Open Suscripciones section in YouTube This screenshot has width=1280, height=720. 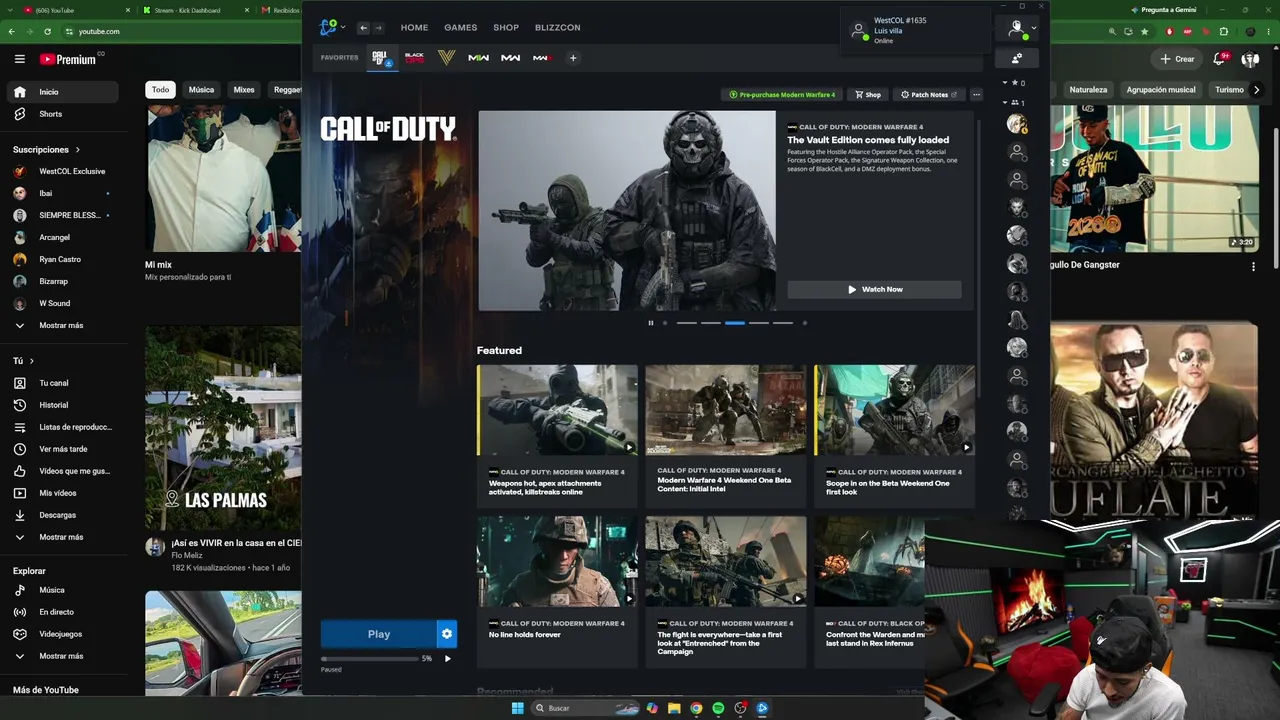coord(46,150)
